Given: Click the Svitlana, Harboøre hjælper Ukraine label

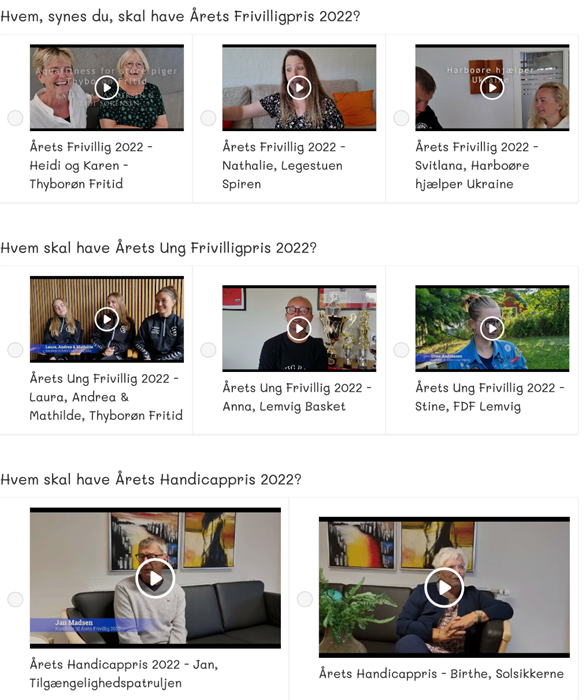Looking at the screenshot, I should (477, 165).
